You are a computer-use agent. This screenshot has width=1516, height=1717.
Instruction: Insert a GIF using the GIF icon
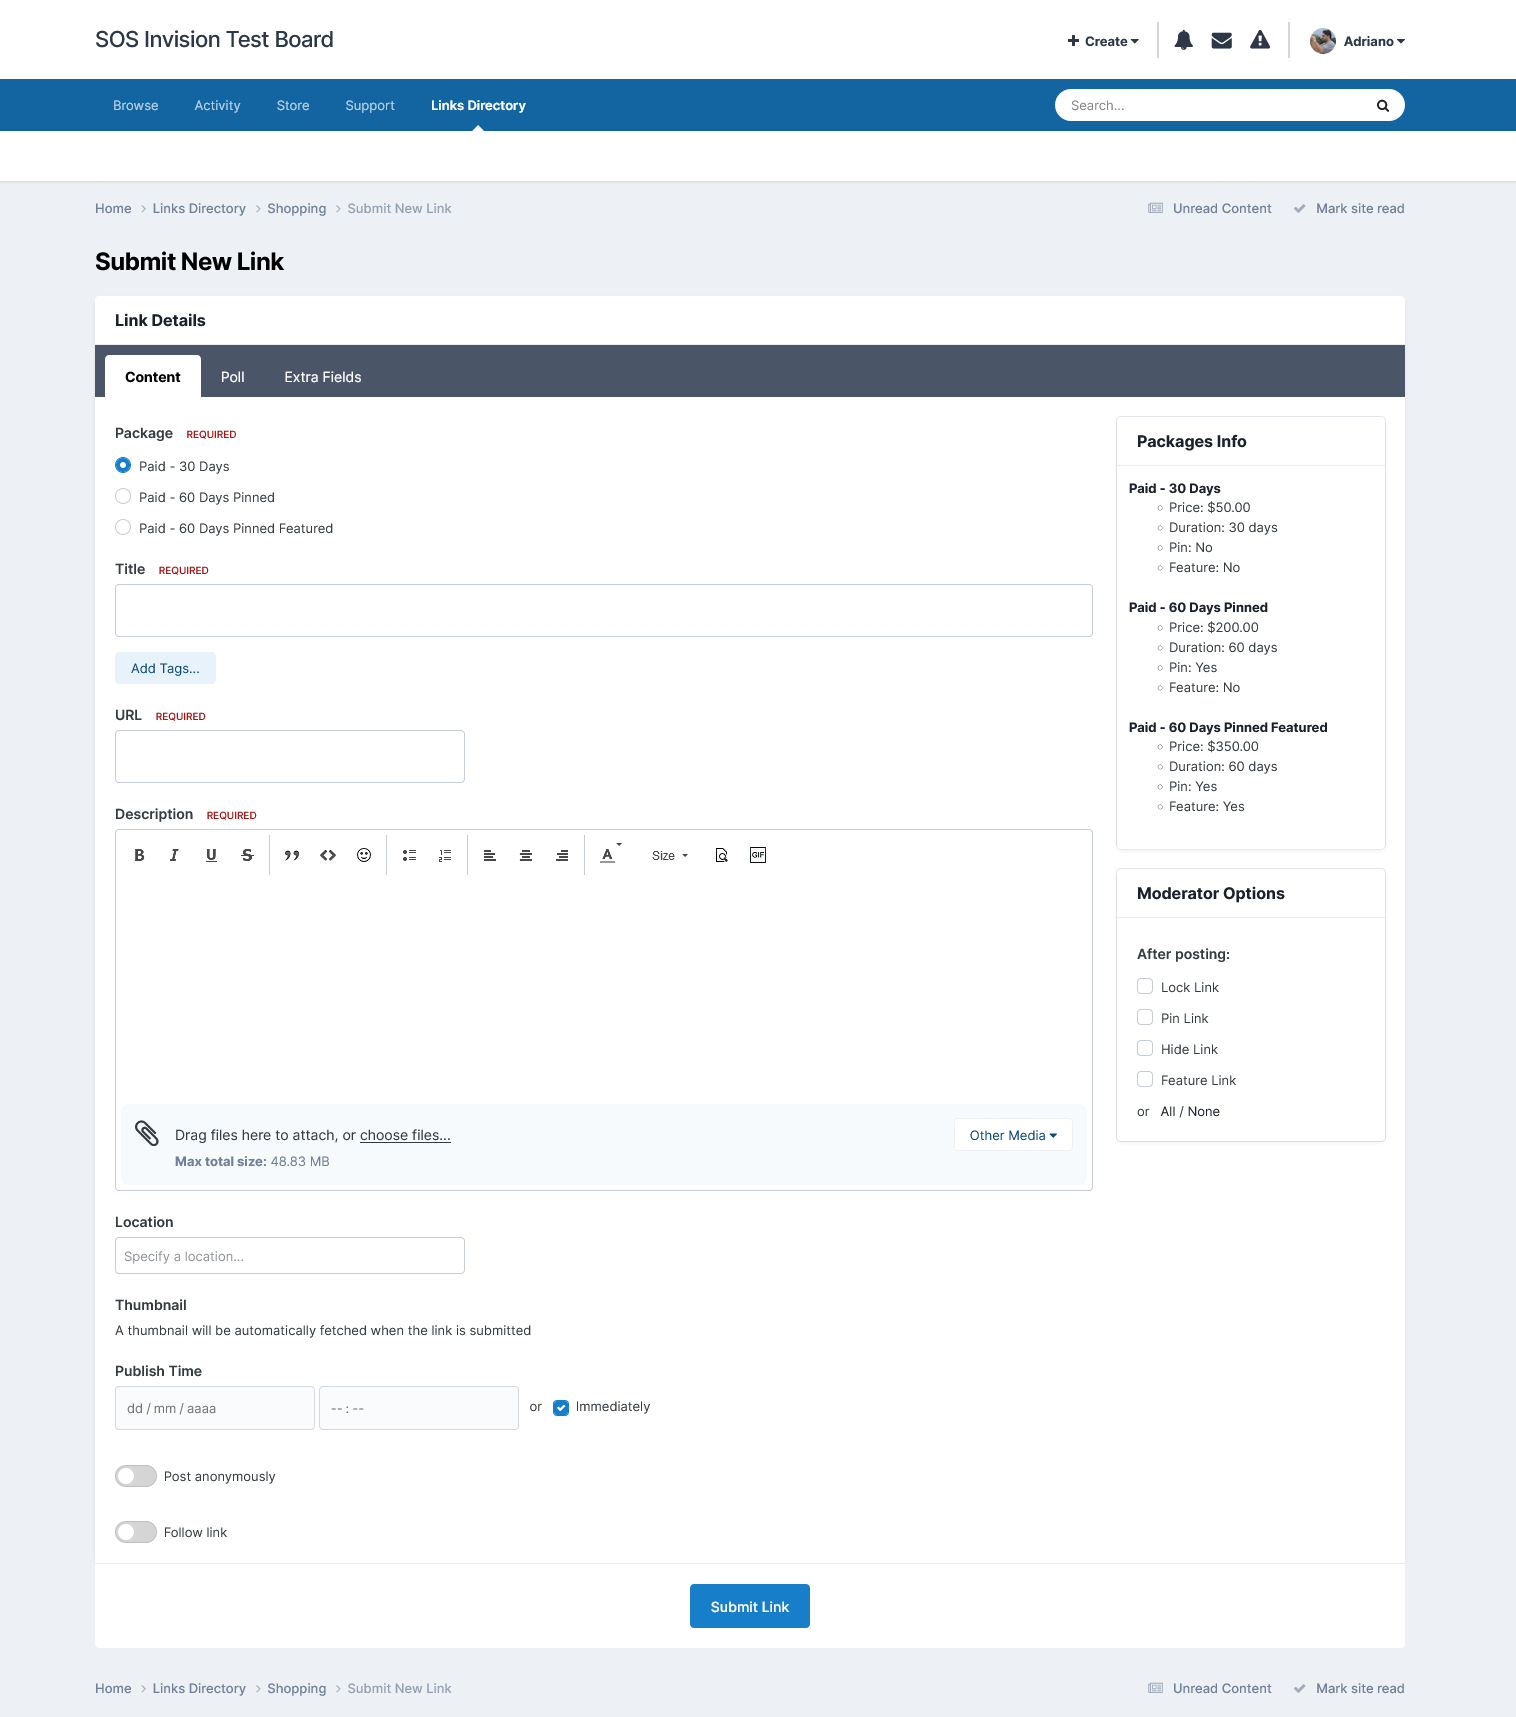758,855
